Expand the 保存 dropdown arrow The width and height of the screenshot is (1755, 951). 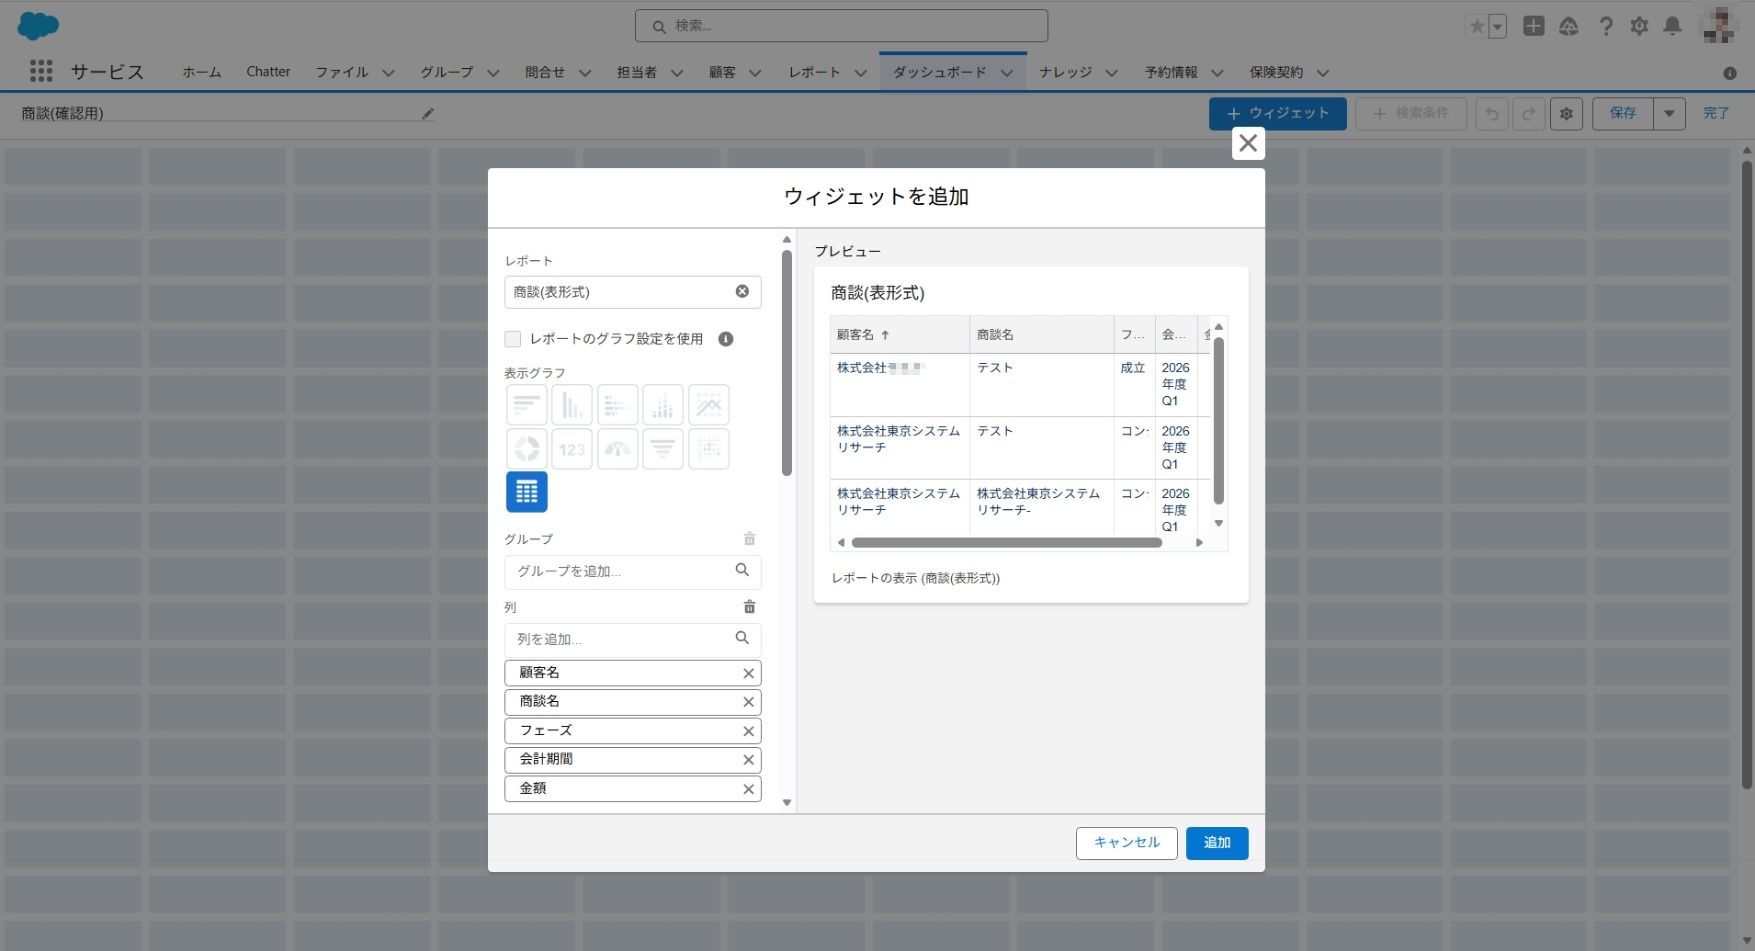[x=1669, y=114]
